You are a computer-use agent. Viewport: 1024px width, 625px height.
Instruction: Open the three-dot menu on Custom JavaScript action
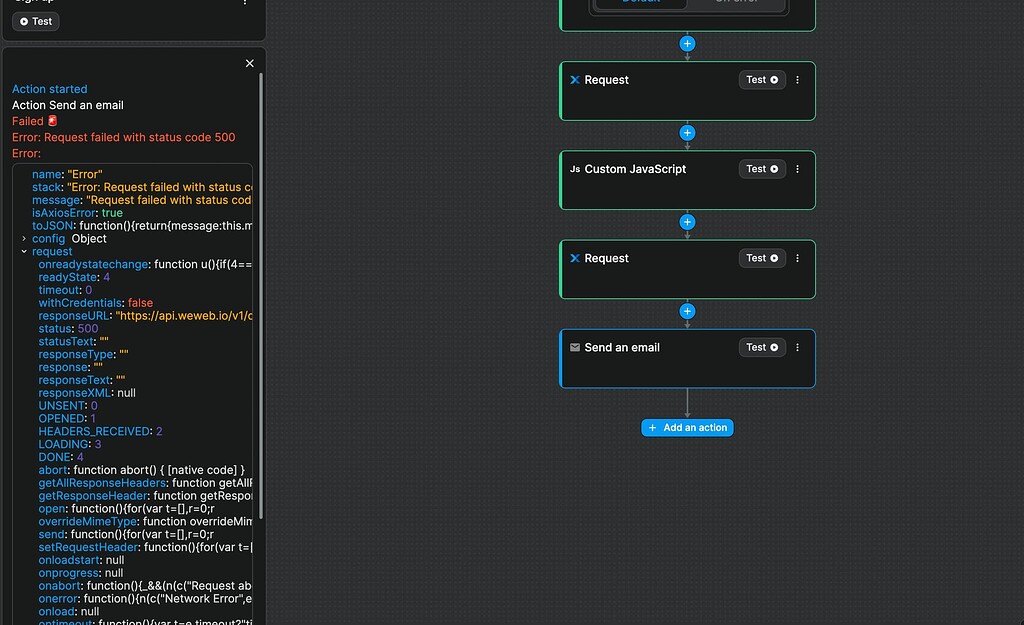pyautogui.click(x=797, y=168)
